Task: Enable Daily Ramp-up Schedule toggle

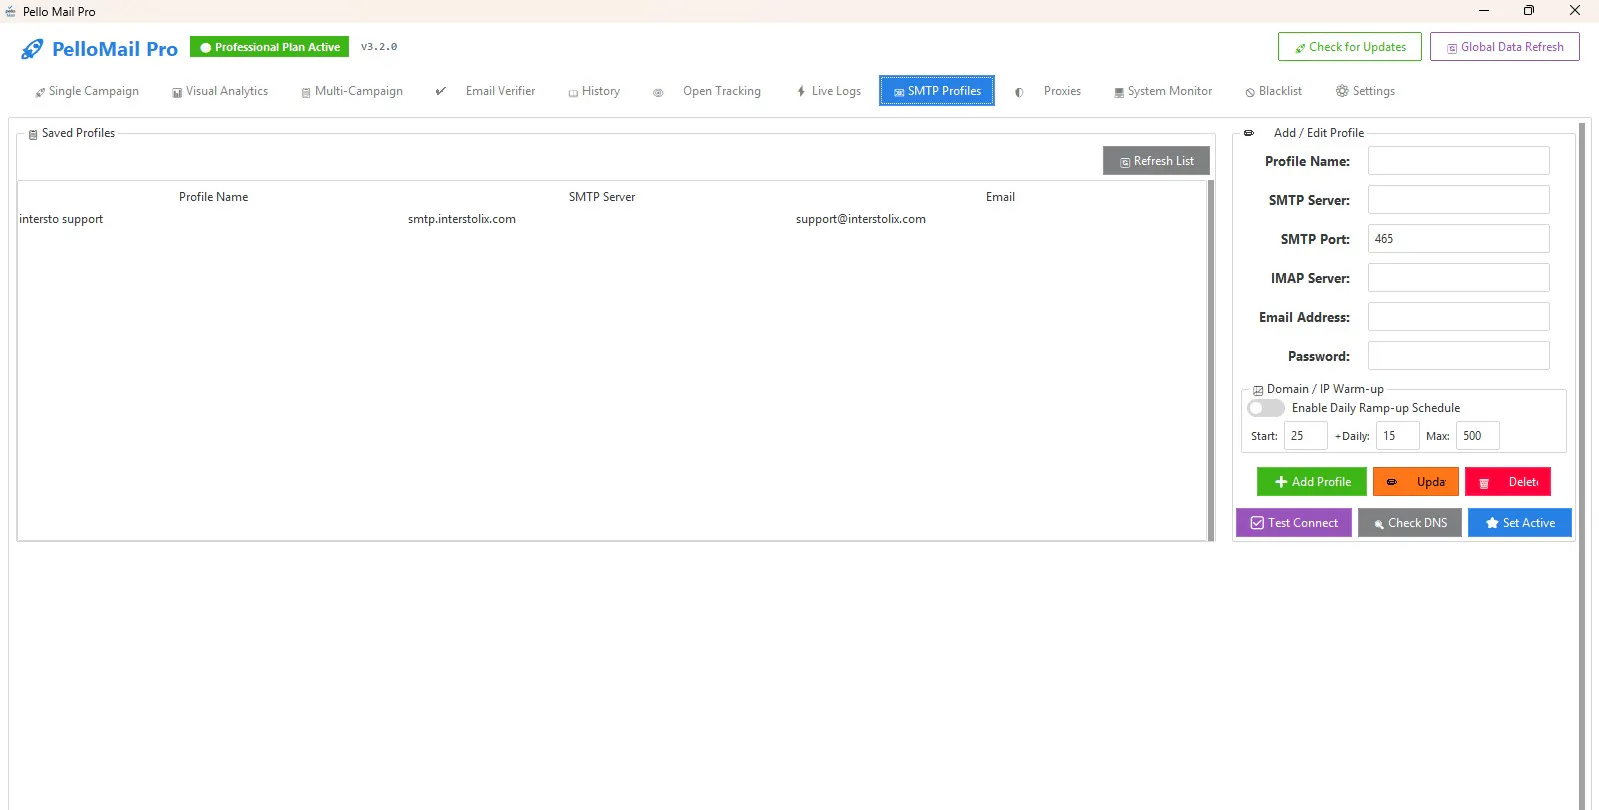Action: pyautogui.click(x=1265, y=408)
